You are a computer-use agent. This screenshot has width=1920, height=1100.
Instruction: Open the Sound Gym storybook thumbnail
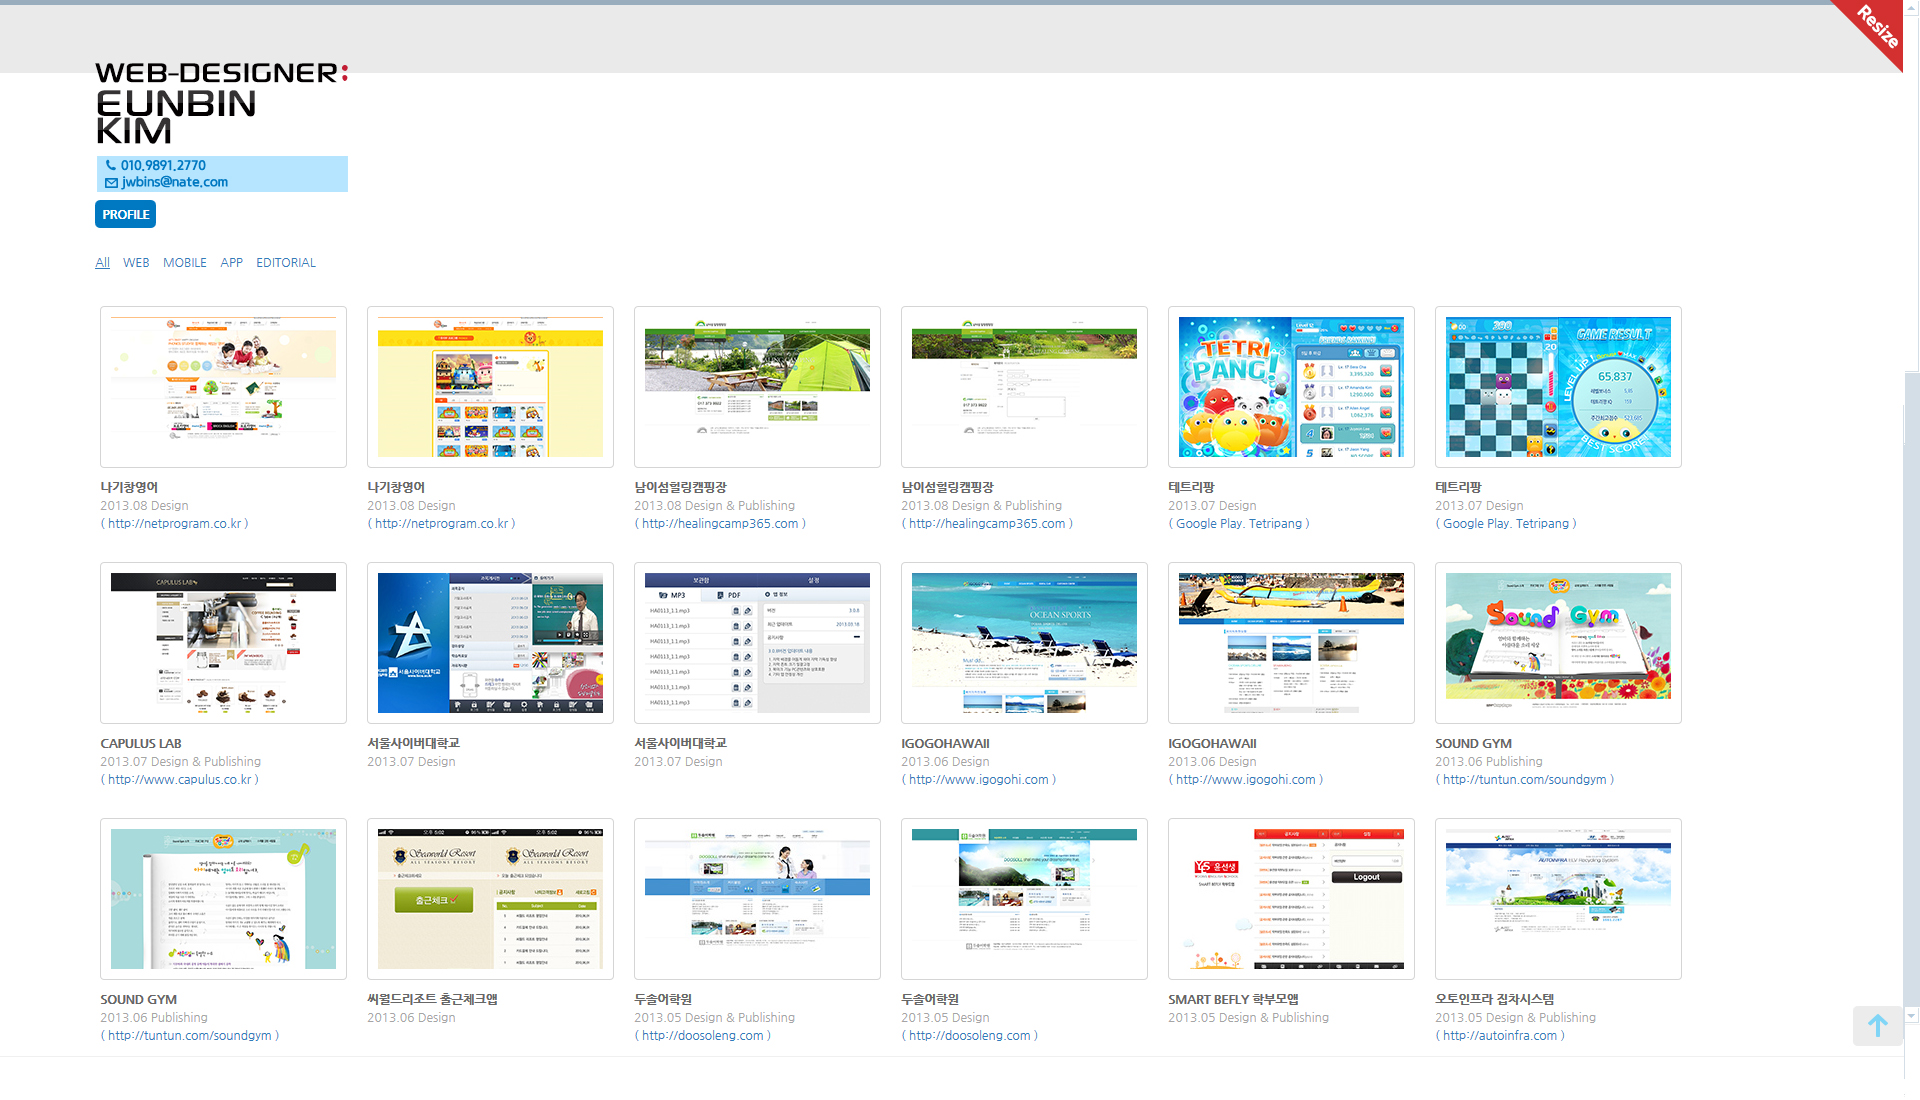[x=1558, y=643]
